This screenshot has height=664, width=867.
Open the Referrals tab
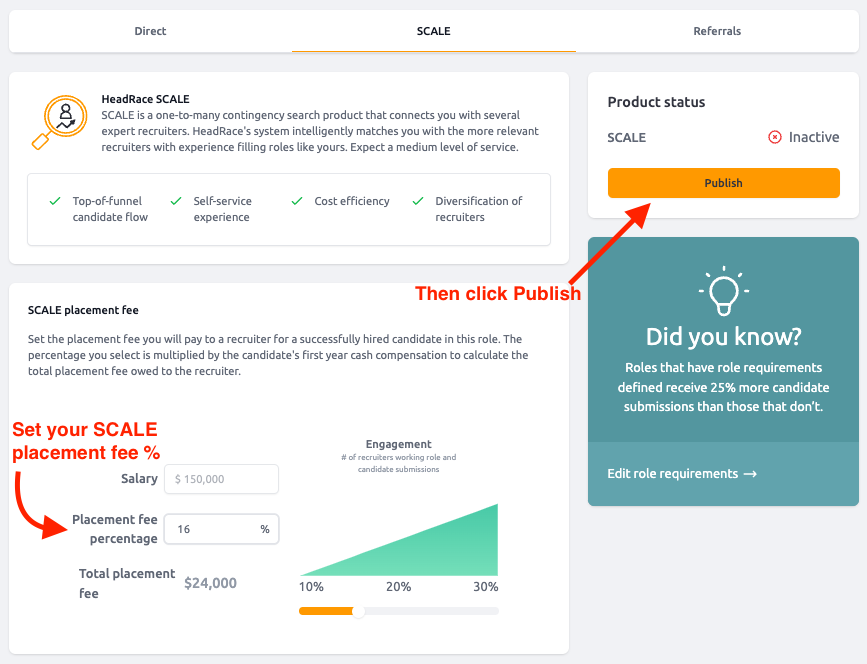click(717, 31)
